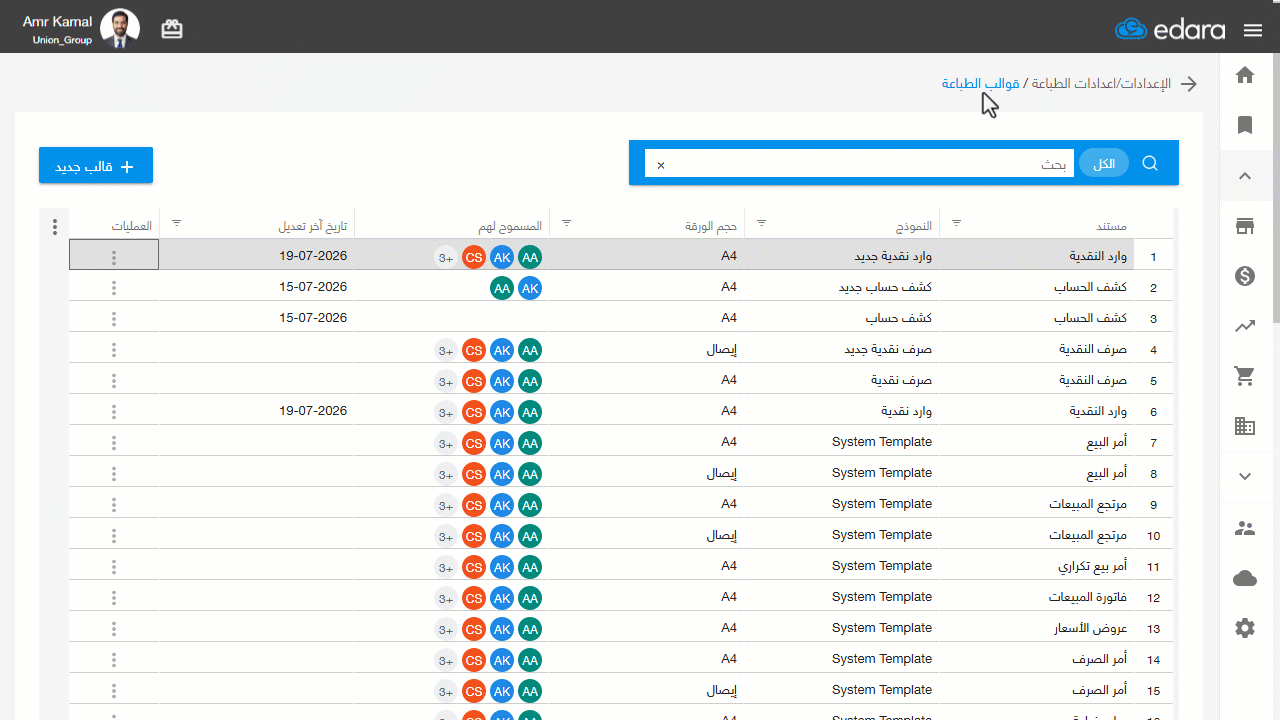Click the gift icon in top bar
Screen dimensions: 1280x720
(172, 29)
